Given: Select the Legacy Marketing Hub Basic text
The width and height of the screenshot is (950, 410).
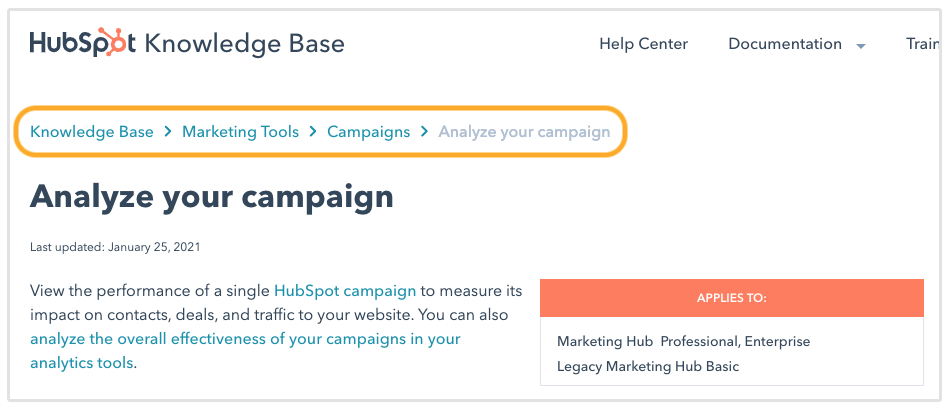Looking at the screenshot, I should pyautogui.click(x=648, y=366).
